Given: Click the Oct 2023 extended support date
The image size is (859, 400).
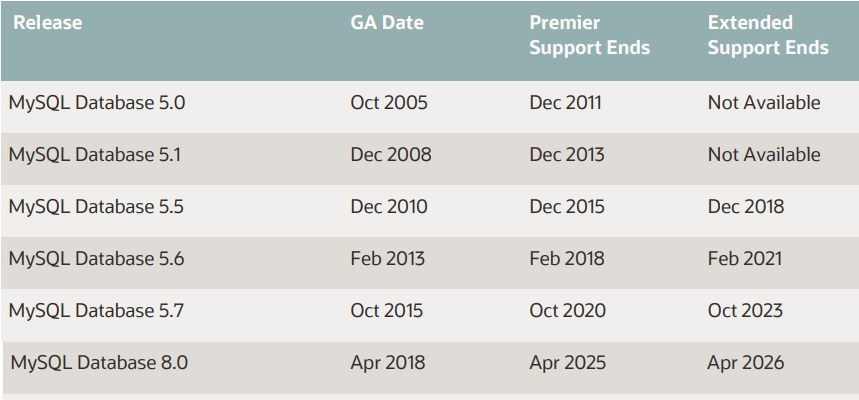Looking at the screenshot, I should 745,310.
